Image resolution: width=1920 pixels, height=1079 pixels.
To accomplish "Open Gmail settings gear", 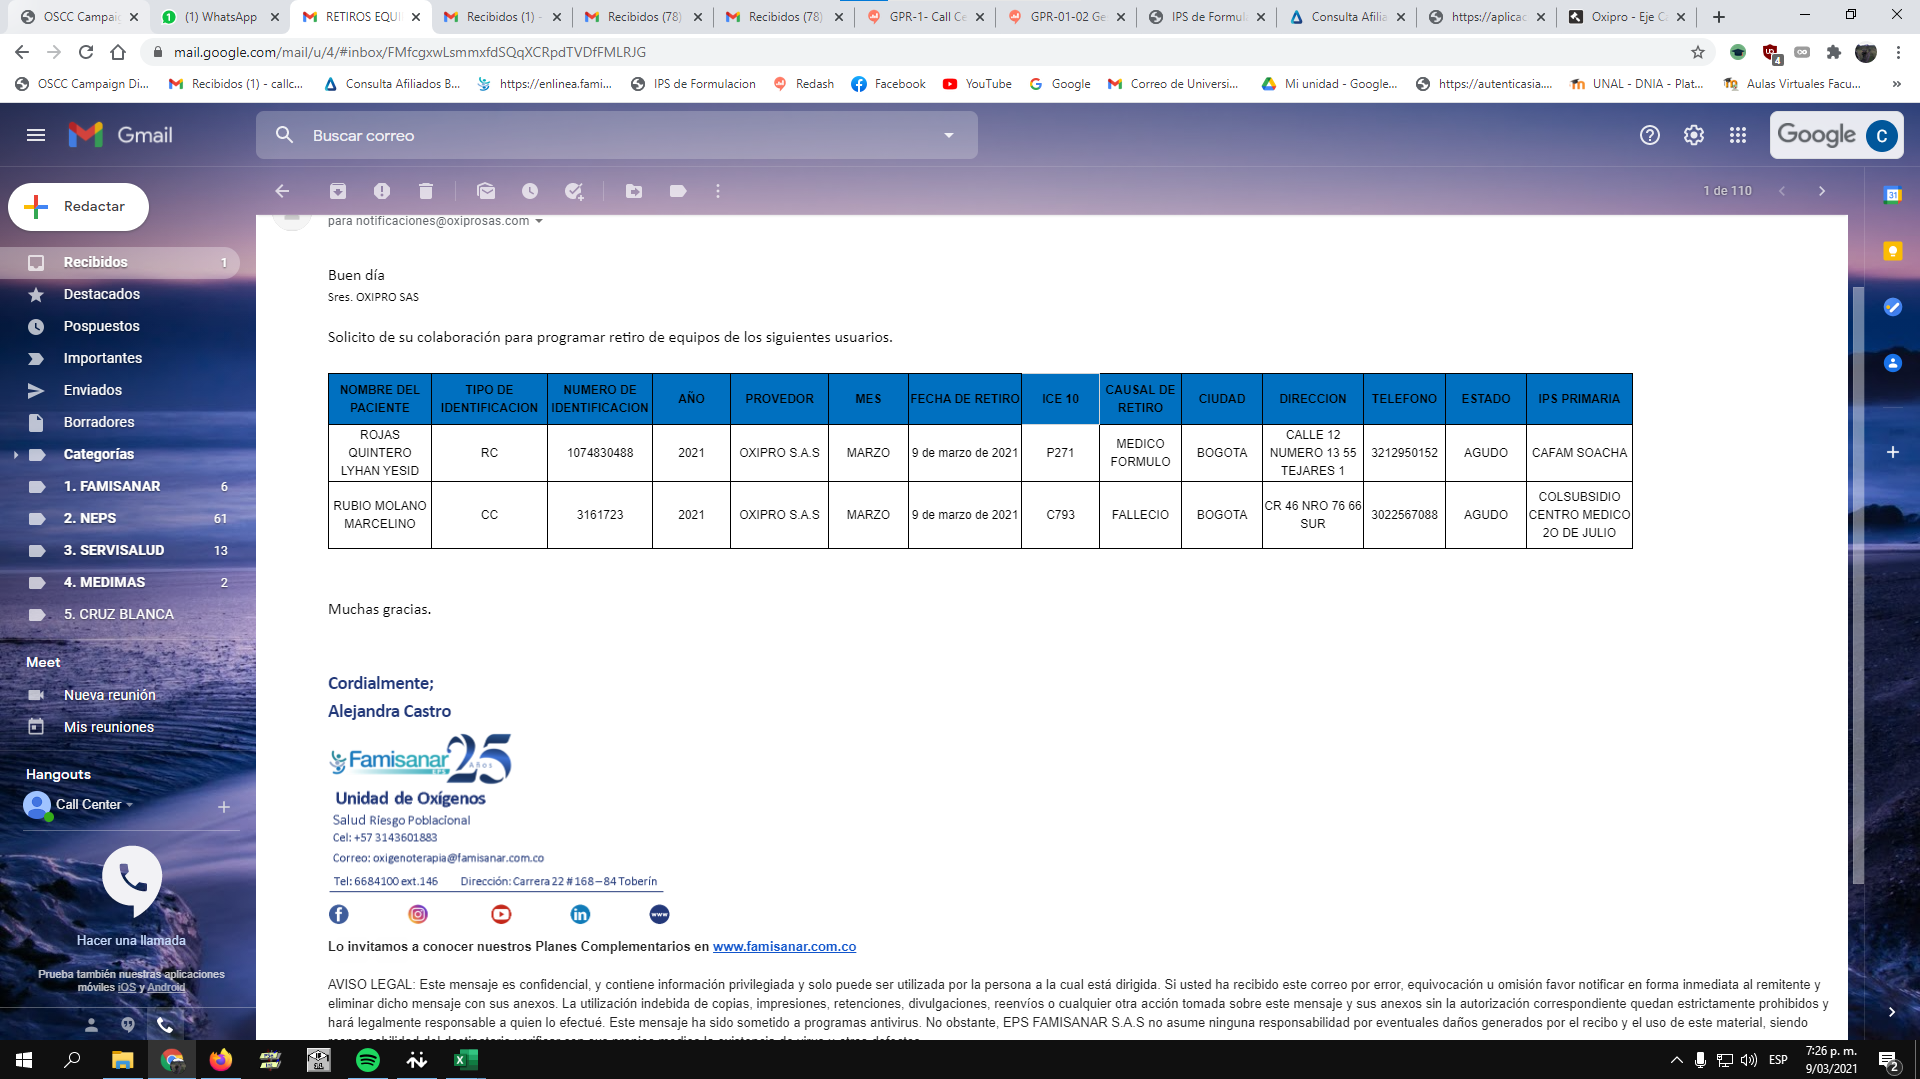I will 1694,135.
